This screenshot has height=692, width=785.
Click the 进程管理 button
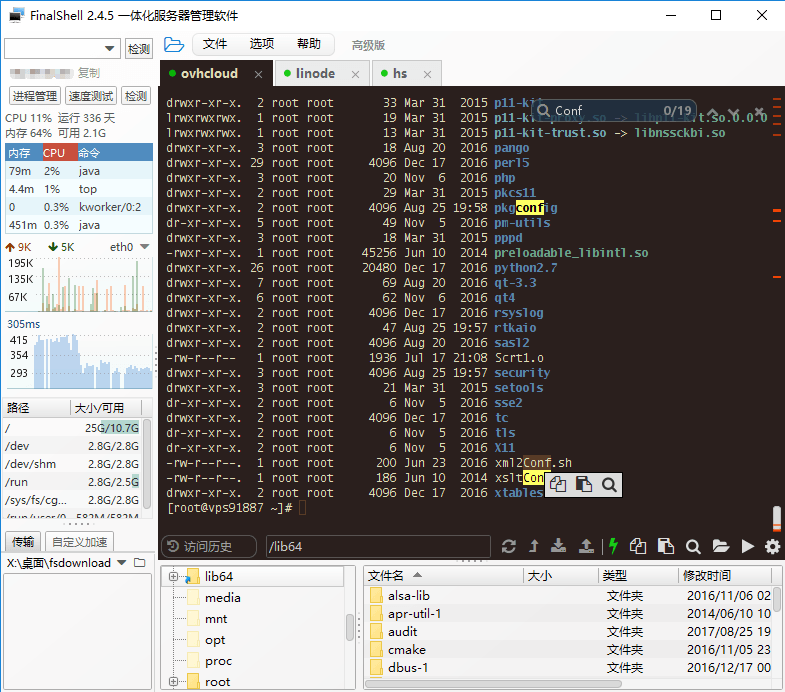point(34,96)
